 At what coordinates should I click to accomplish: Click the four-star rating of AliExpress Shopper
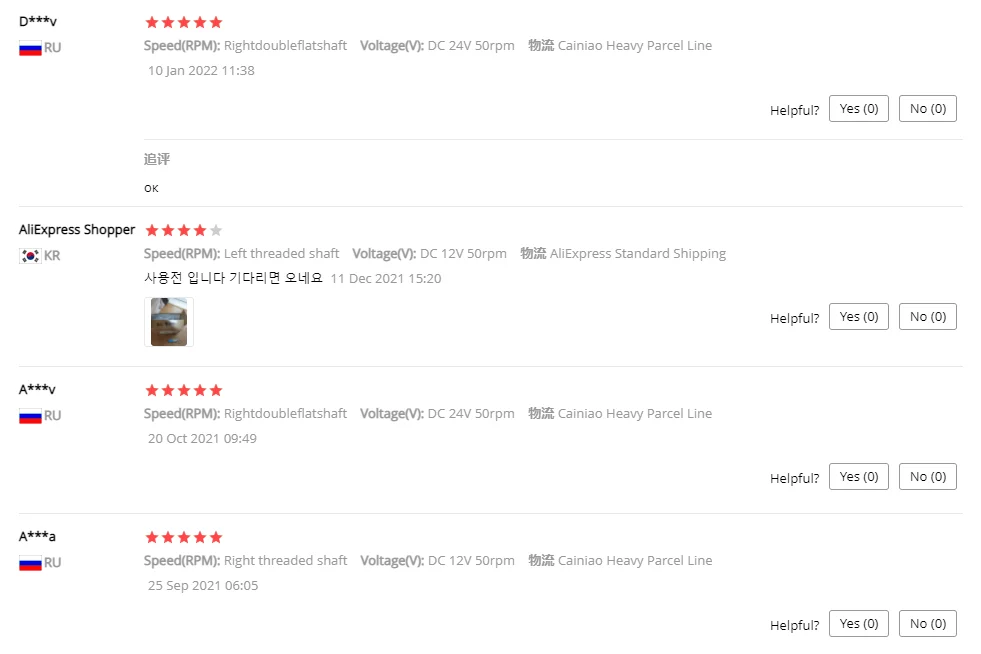click(x=184, y=230)
